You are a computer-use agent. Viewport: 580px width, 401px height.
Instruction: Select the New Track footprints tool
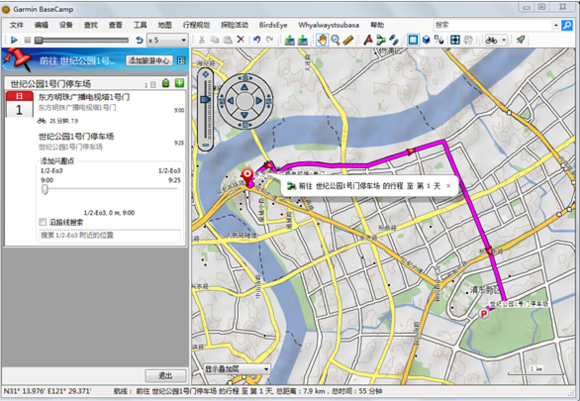(394, 40)
